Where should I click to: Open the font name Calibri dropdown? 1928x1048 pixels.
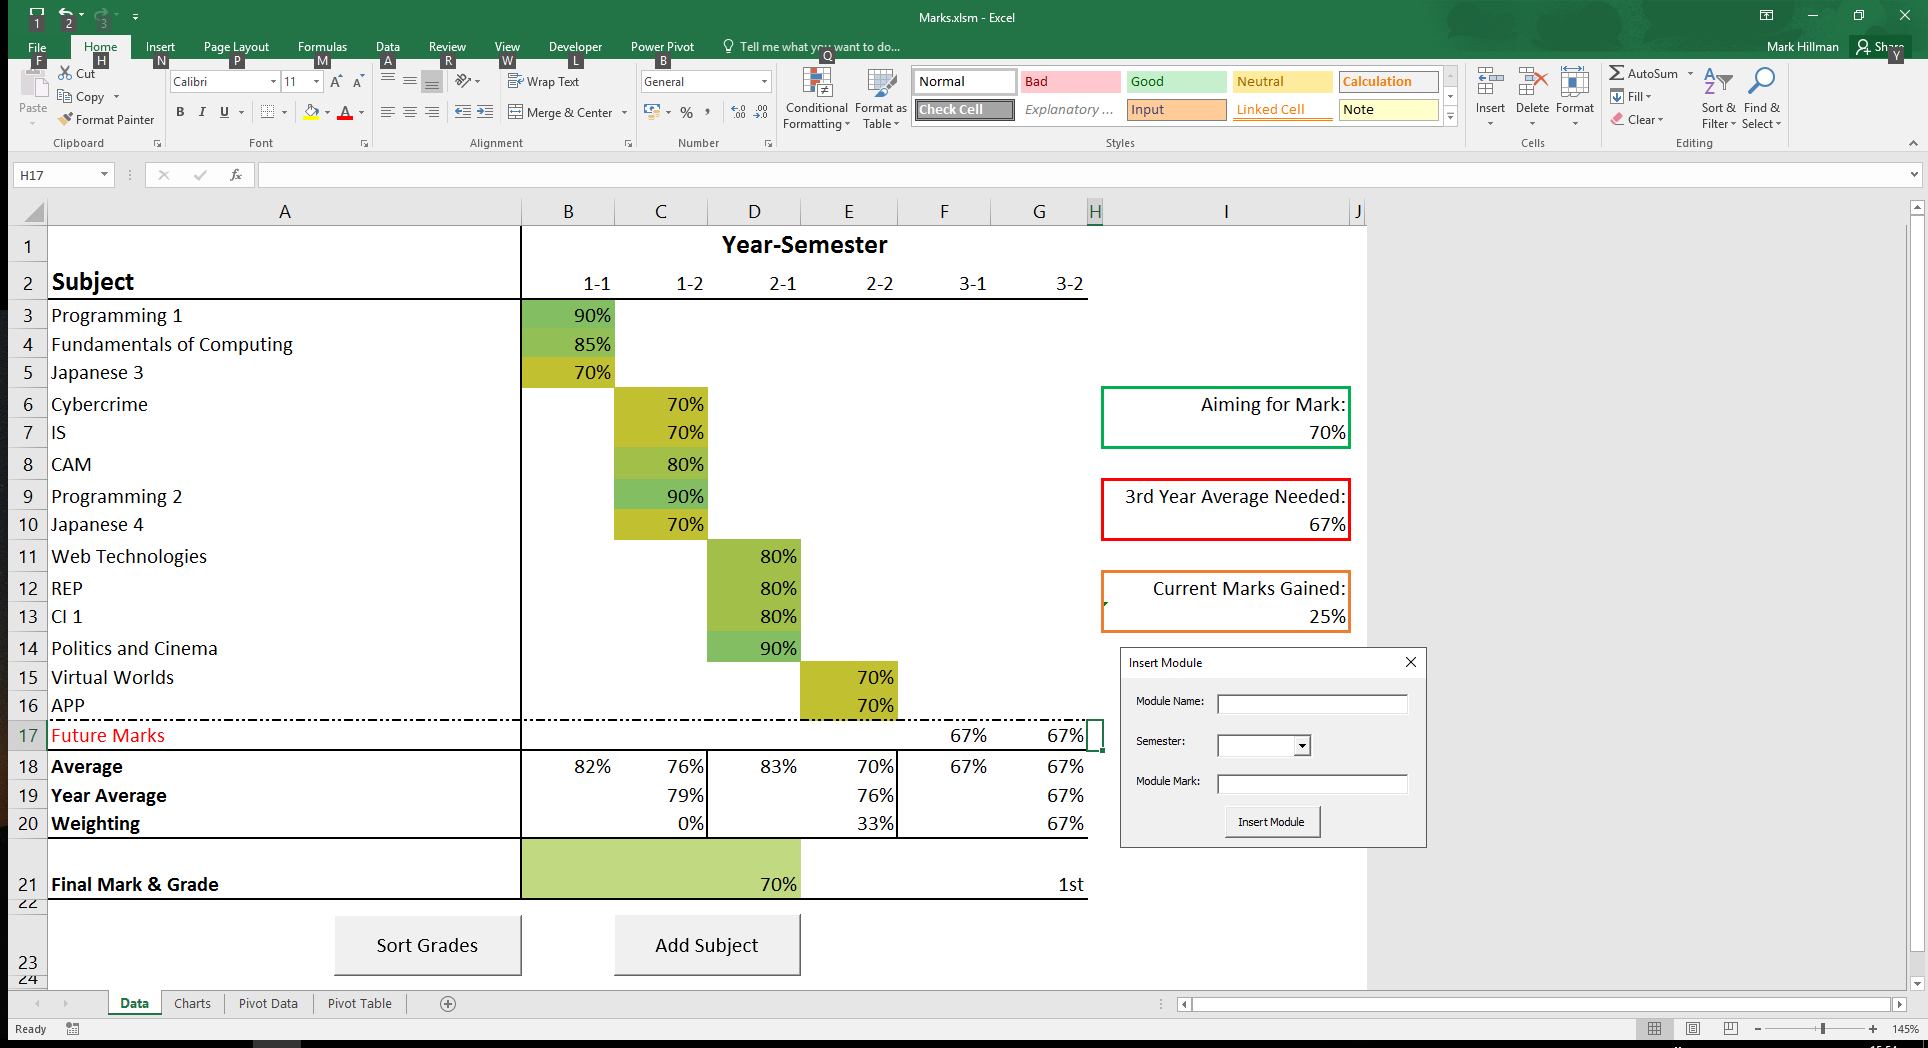(273, 82)
